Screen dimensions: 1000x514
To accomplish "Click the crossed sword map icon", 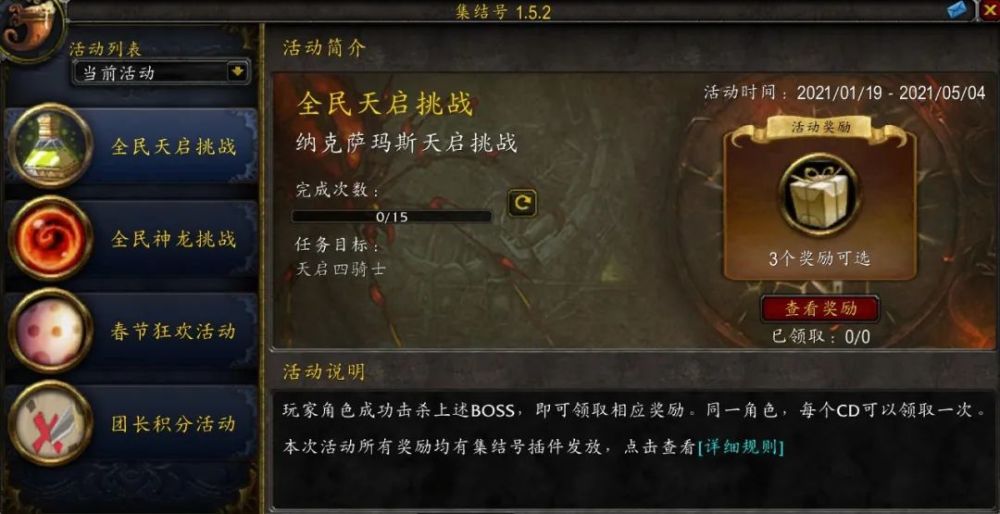I will [x=51, y=423].
